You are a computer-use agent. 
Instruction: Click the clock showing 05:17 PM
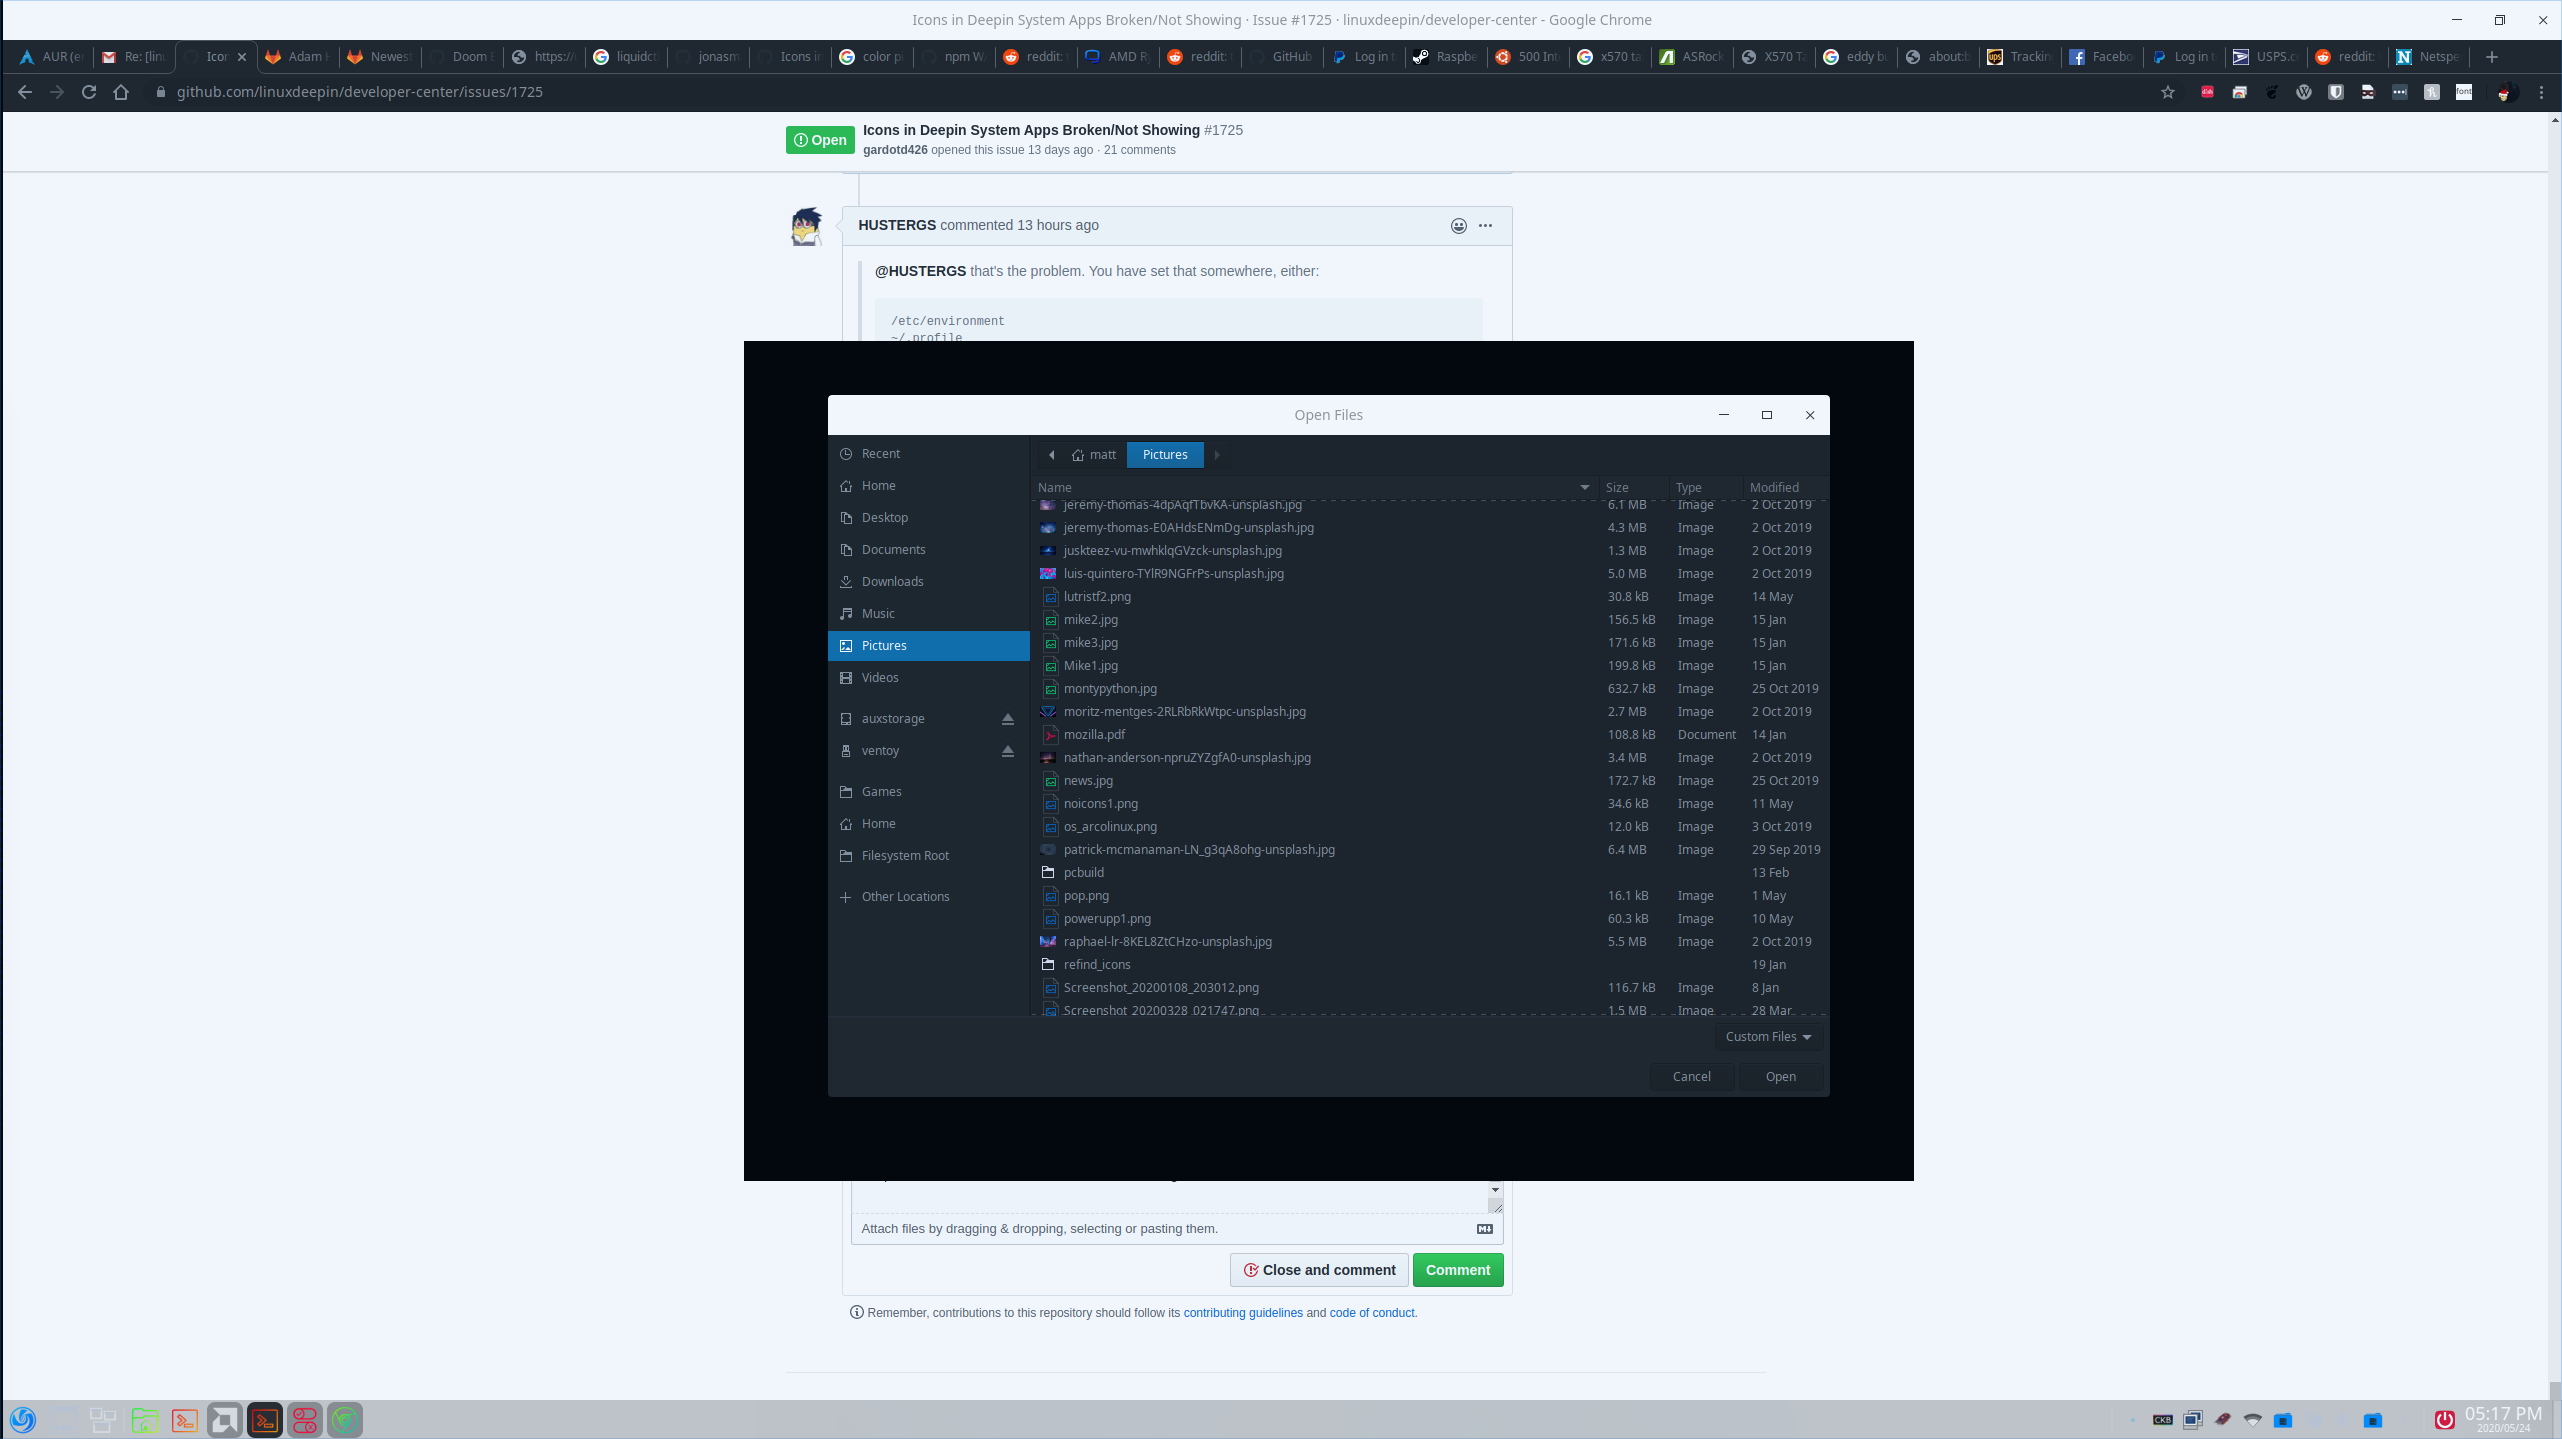click(x=2501, y=1413)
